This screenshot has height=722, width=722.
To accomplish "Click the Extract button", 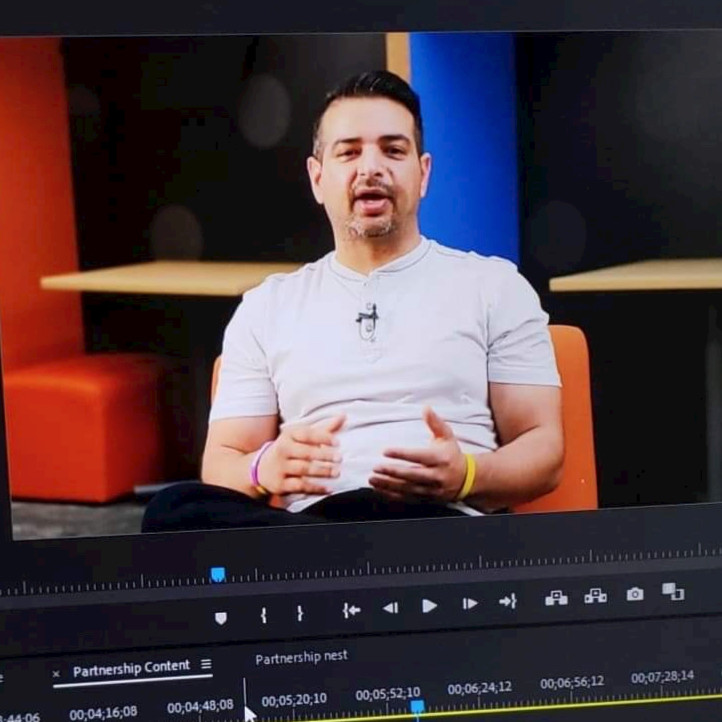I will click(595, 596).
